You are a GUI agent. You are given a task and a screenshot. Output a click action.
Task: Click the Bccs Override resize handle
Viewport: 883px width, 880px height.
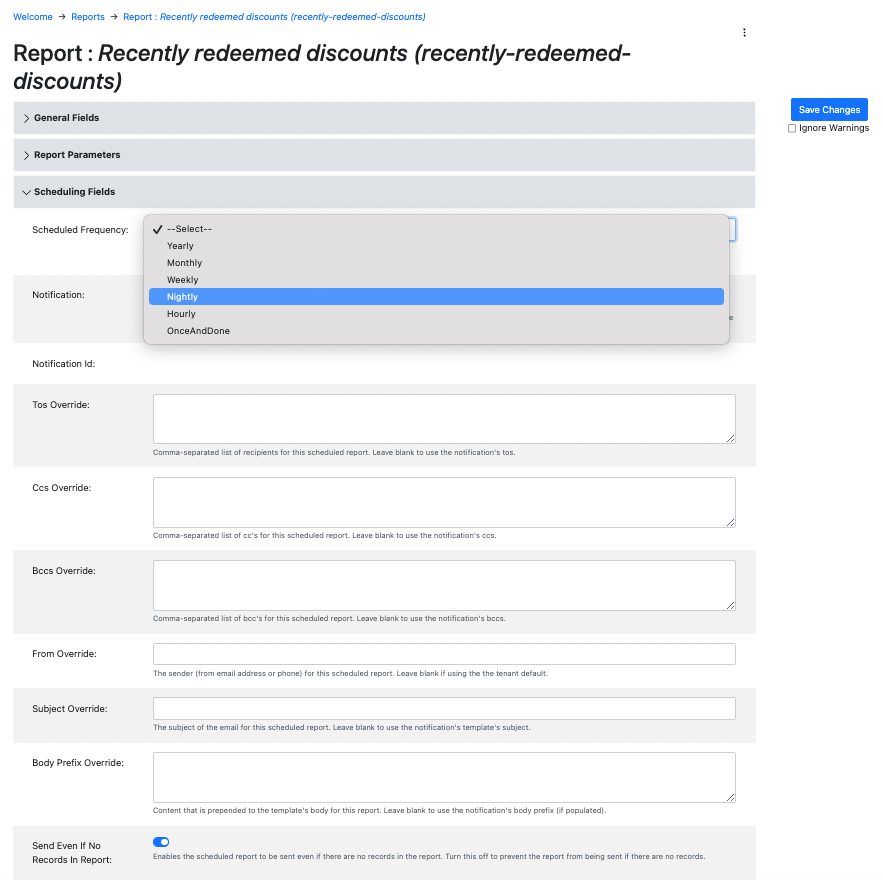[730, 605]
